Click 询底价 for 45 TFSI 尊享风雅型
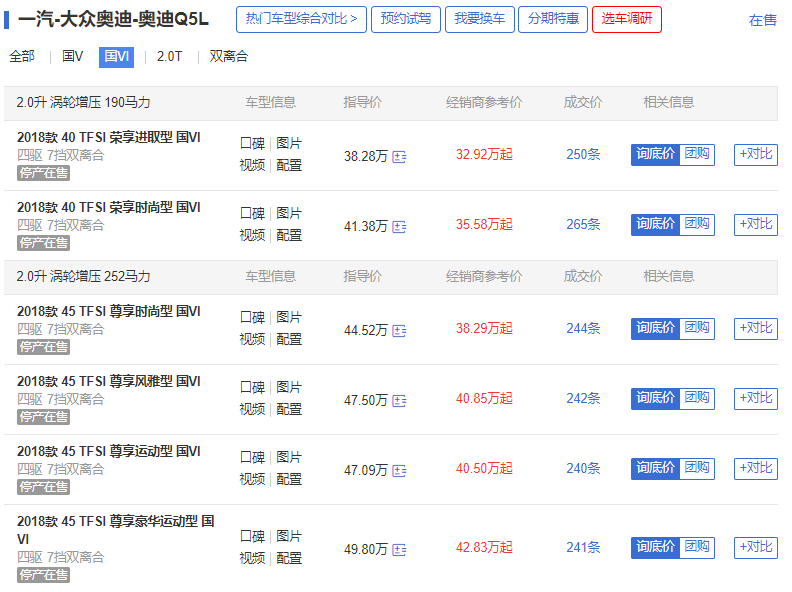 point(655,399)
